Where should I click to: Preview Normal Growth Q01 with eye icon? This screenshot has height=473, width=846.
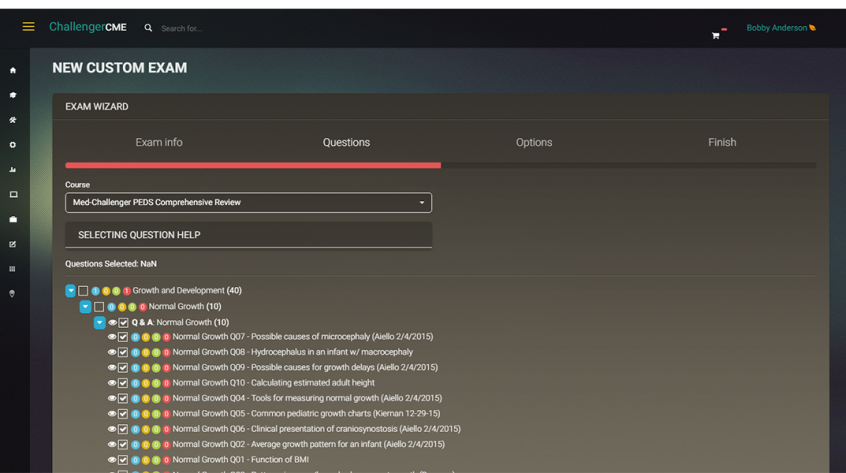pyautogui.click(x=112, y=460)
